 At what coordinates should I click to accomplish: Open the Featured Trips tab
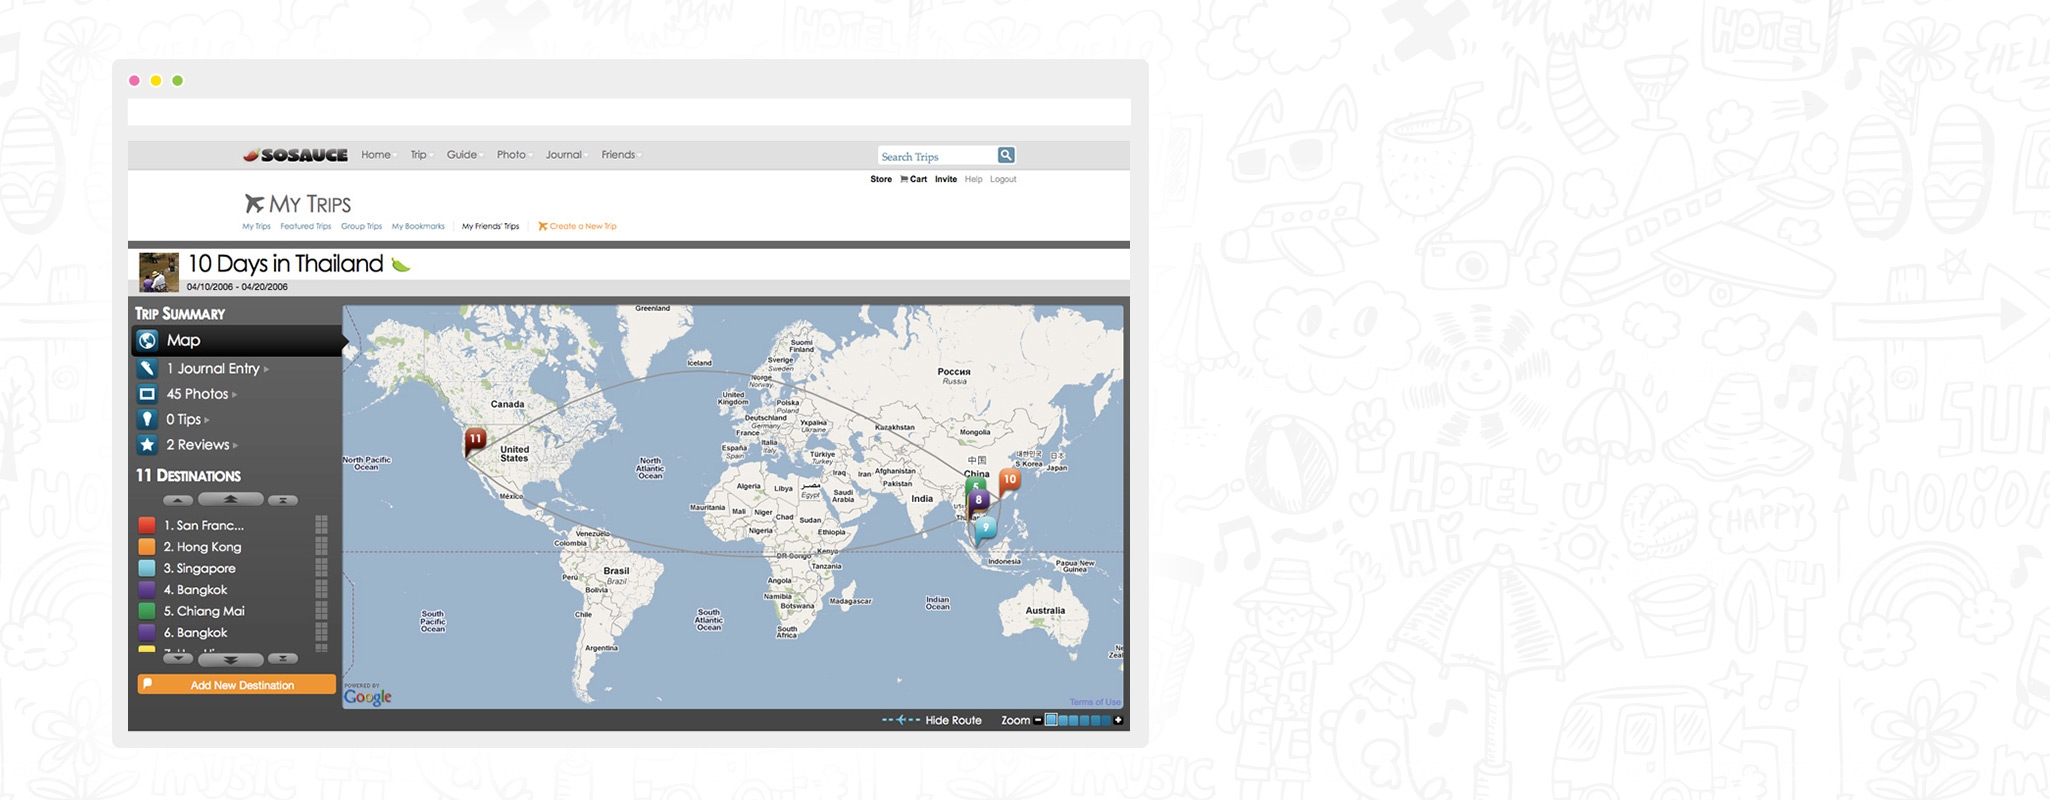[x=305, y=226]
